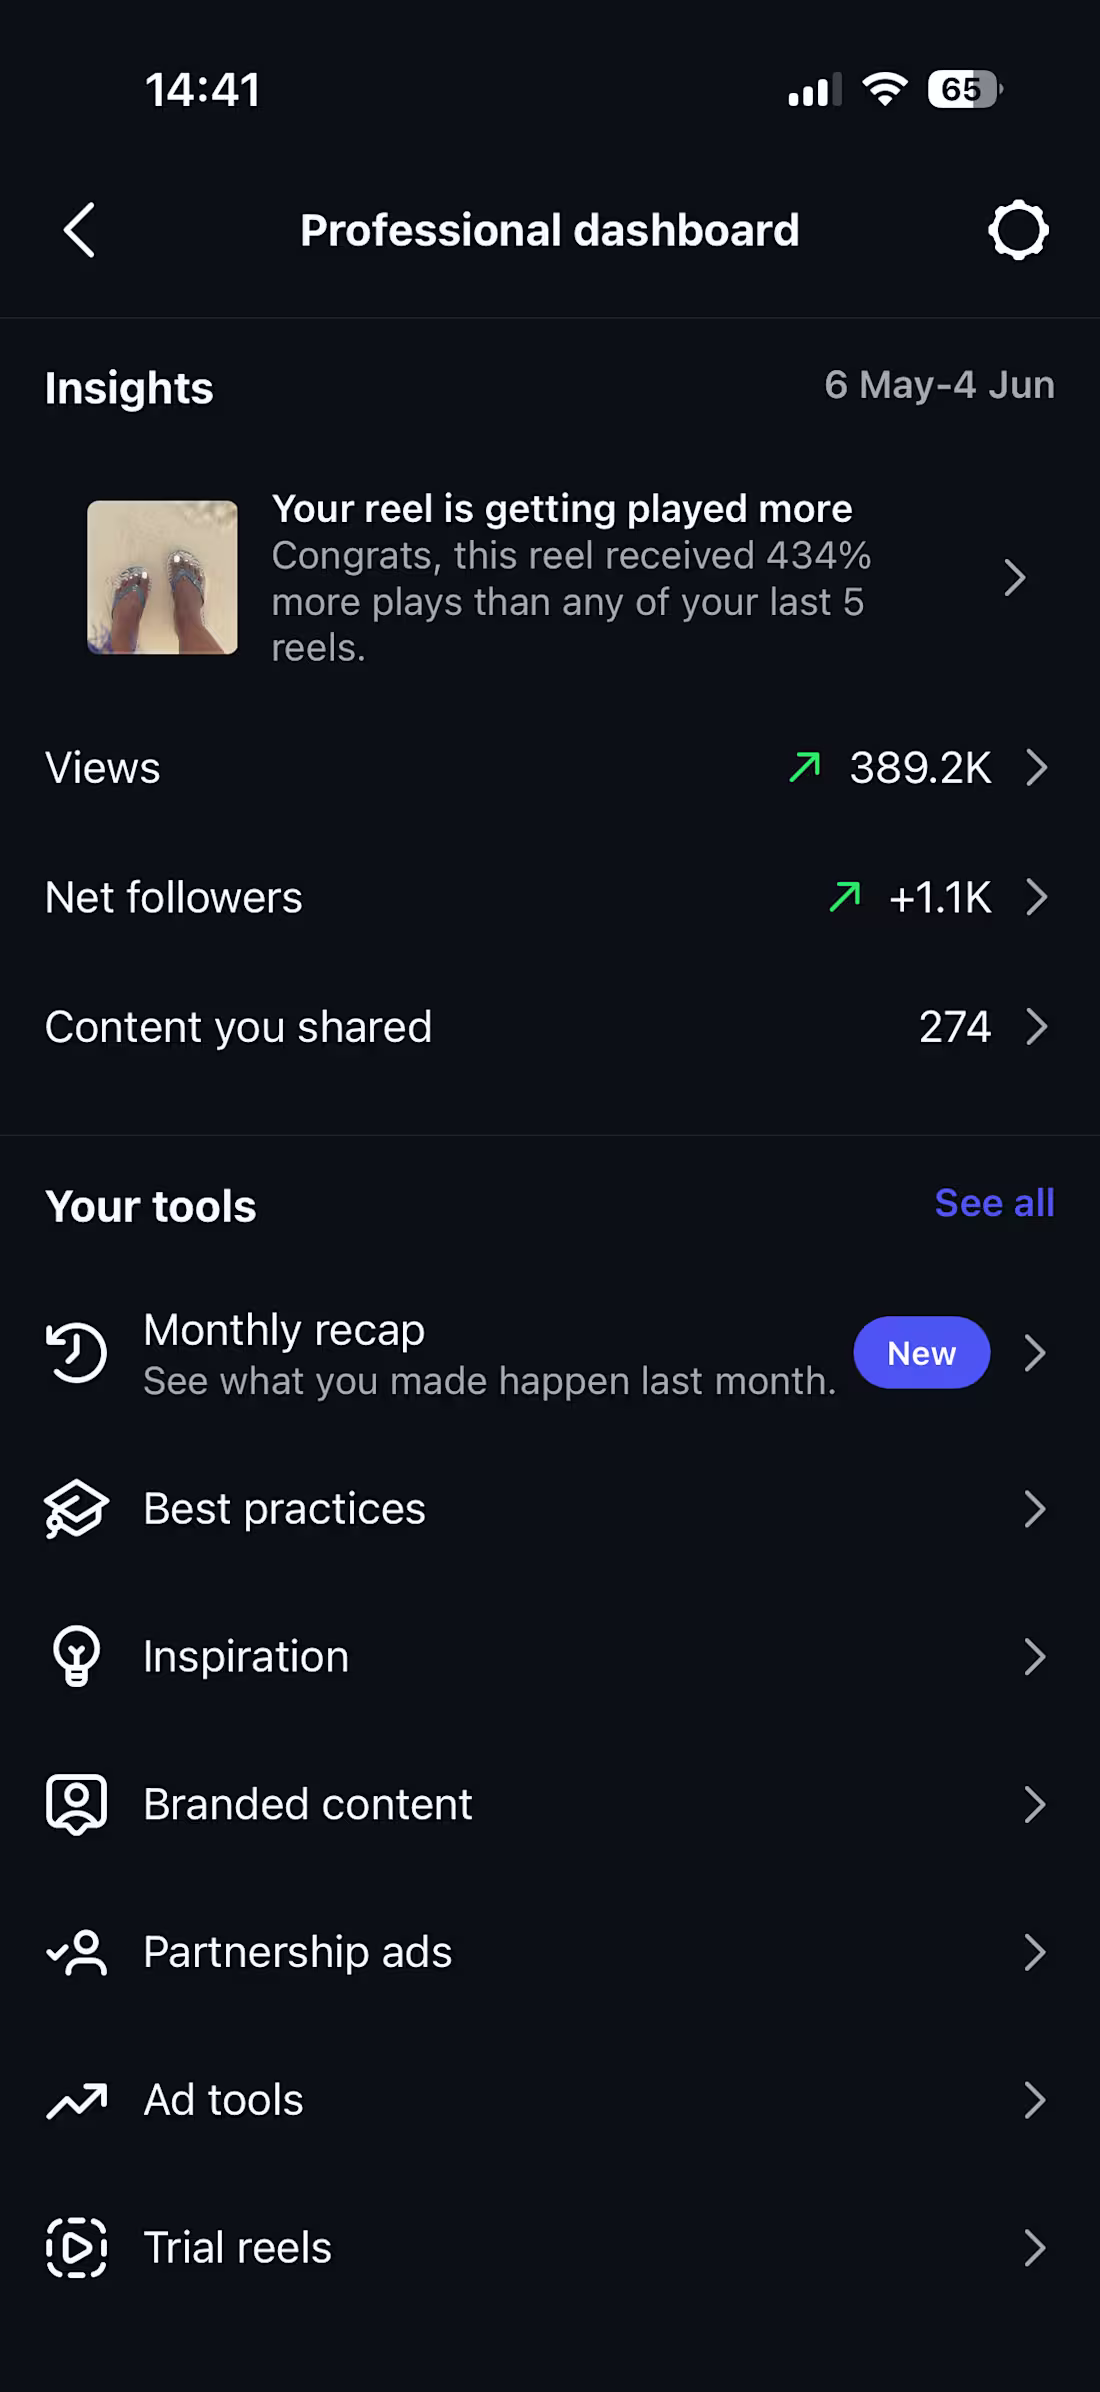Tap the 6 May-4 Jun date range
Image resolution: width=1100 pixels, height=2392 pixels.
(939, 385)
